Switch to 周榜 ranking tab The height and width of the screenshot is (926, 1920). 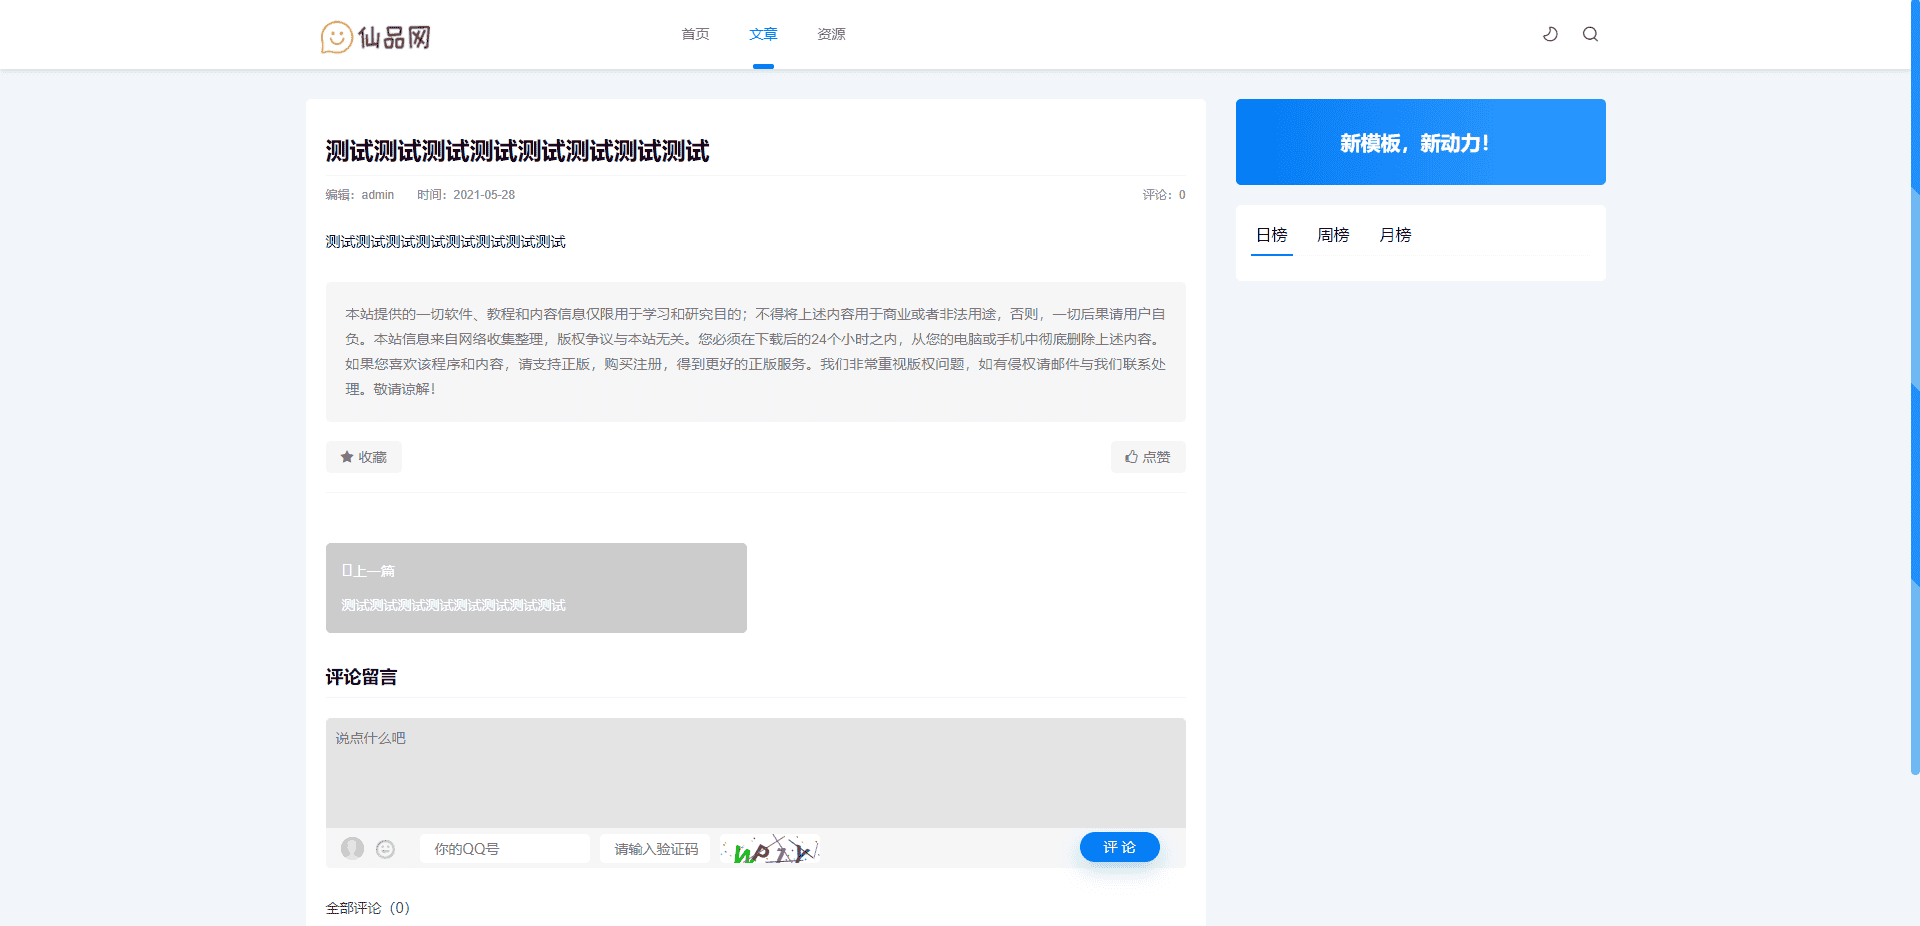[1333, 235]
